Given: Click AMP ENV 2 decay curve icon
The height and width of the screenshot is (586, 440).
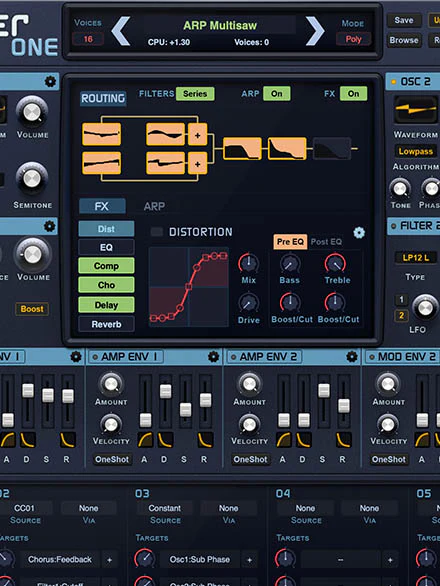Looking at the screenshot, I should (304, 440).
